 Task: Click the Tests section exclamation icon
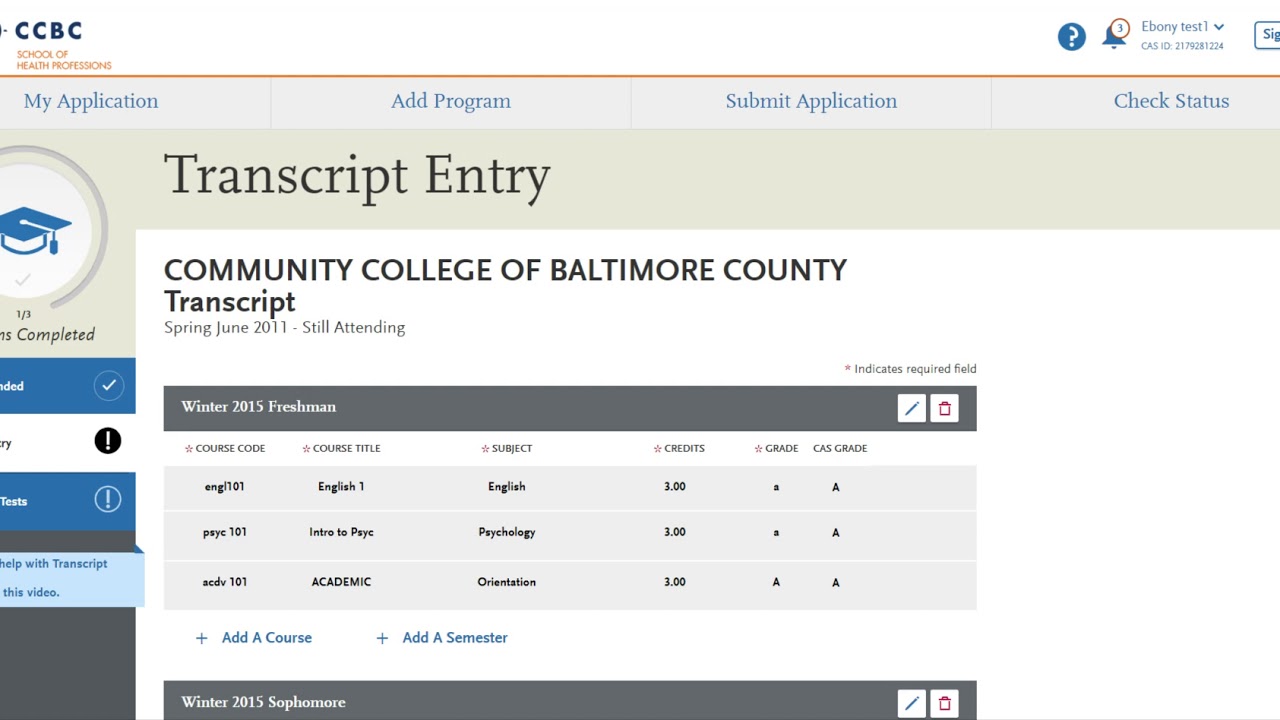coord(108,499)
